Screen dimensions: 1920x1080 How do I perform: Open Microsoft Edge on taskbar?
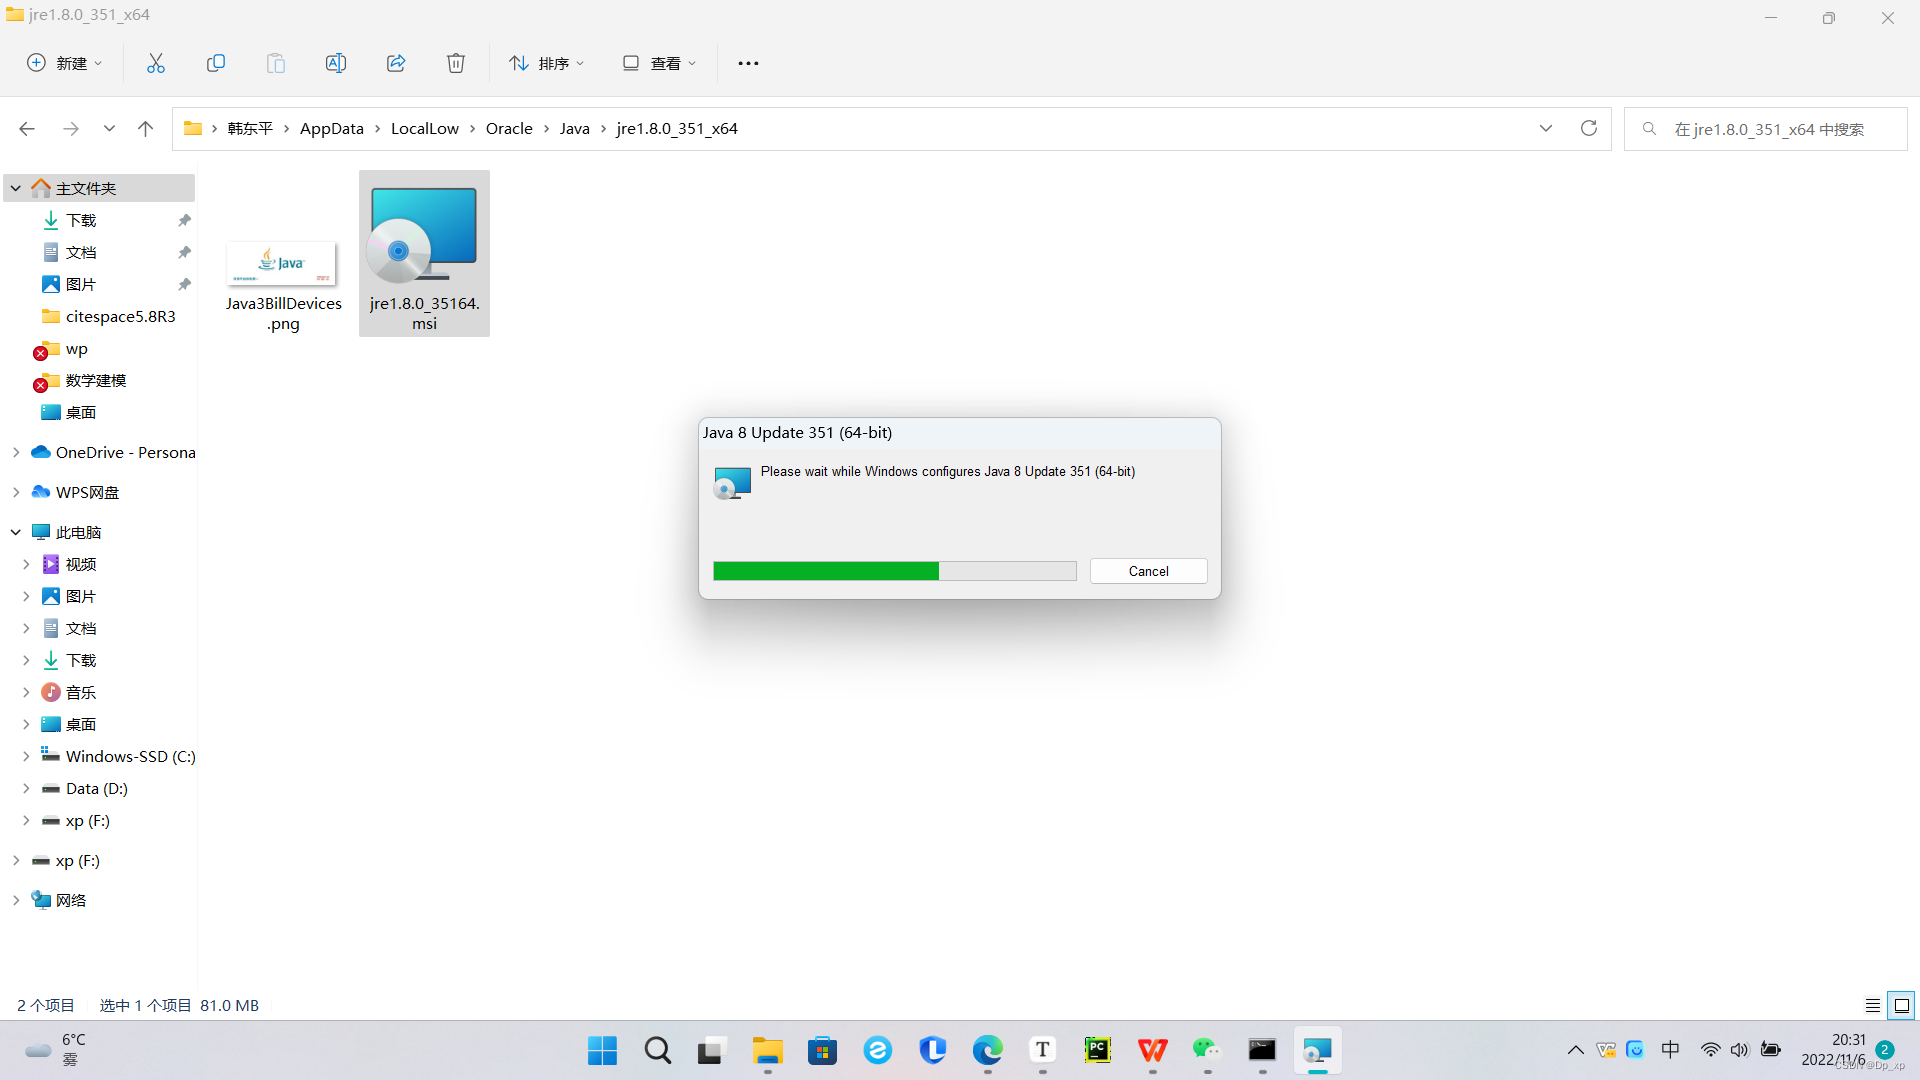click(x=987, y=1050)
